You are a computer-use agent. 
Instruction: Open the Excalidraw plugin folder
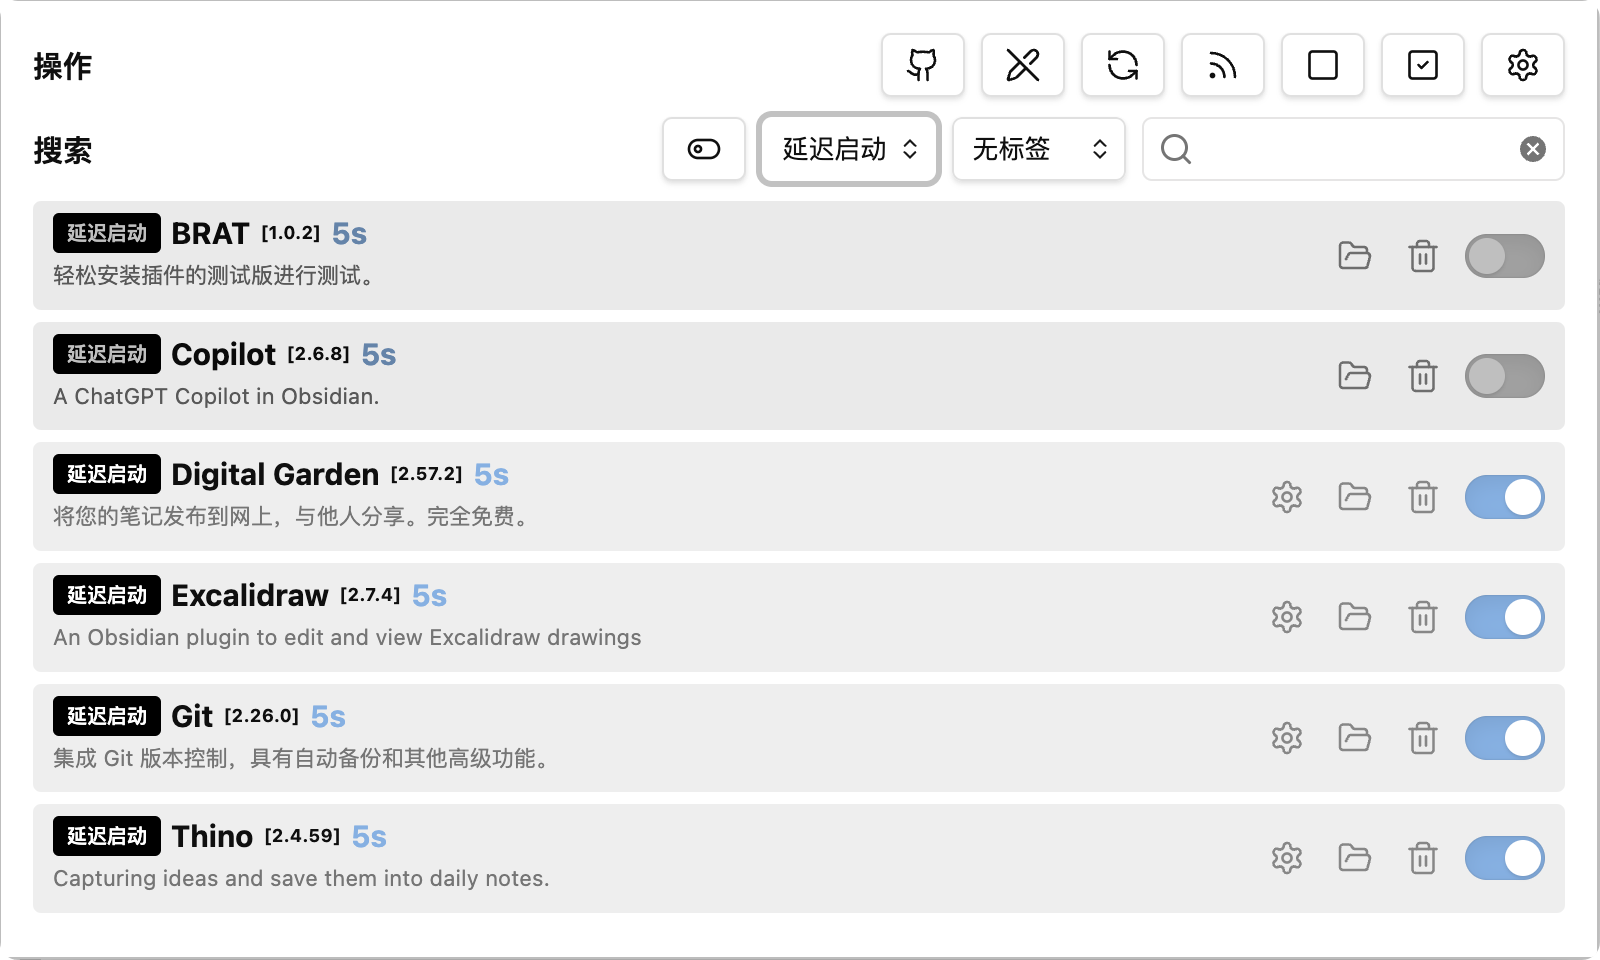1354,617
